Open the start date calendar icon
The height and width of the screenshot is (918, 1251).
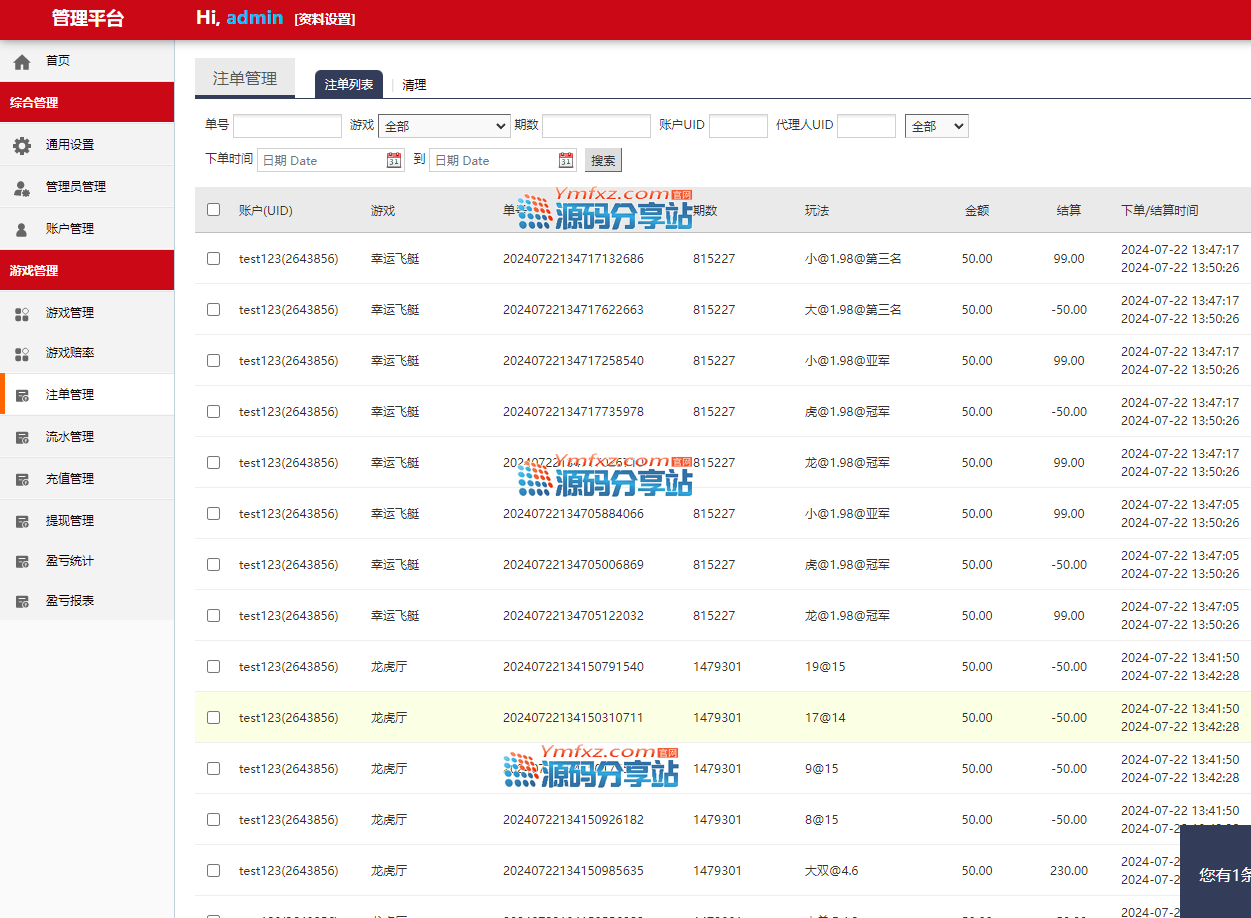(x=394, y=160)
